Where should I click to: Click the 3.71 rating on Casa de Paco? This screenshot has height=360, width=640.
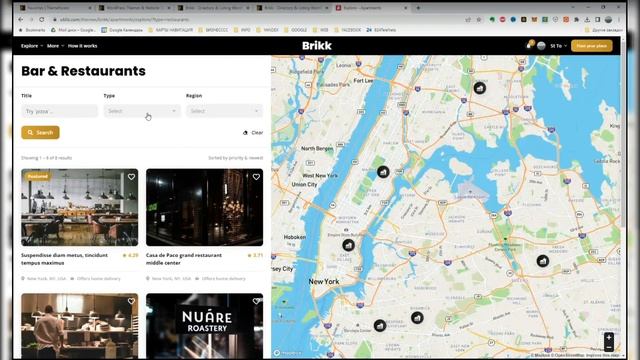click(x=256, y=255)
